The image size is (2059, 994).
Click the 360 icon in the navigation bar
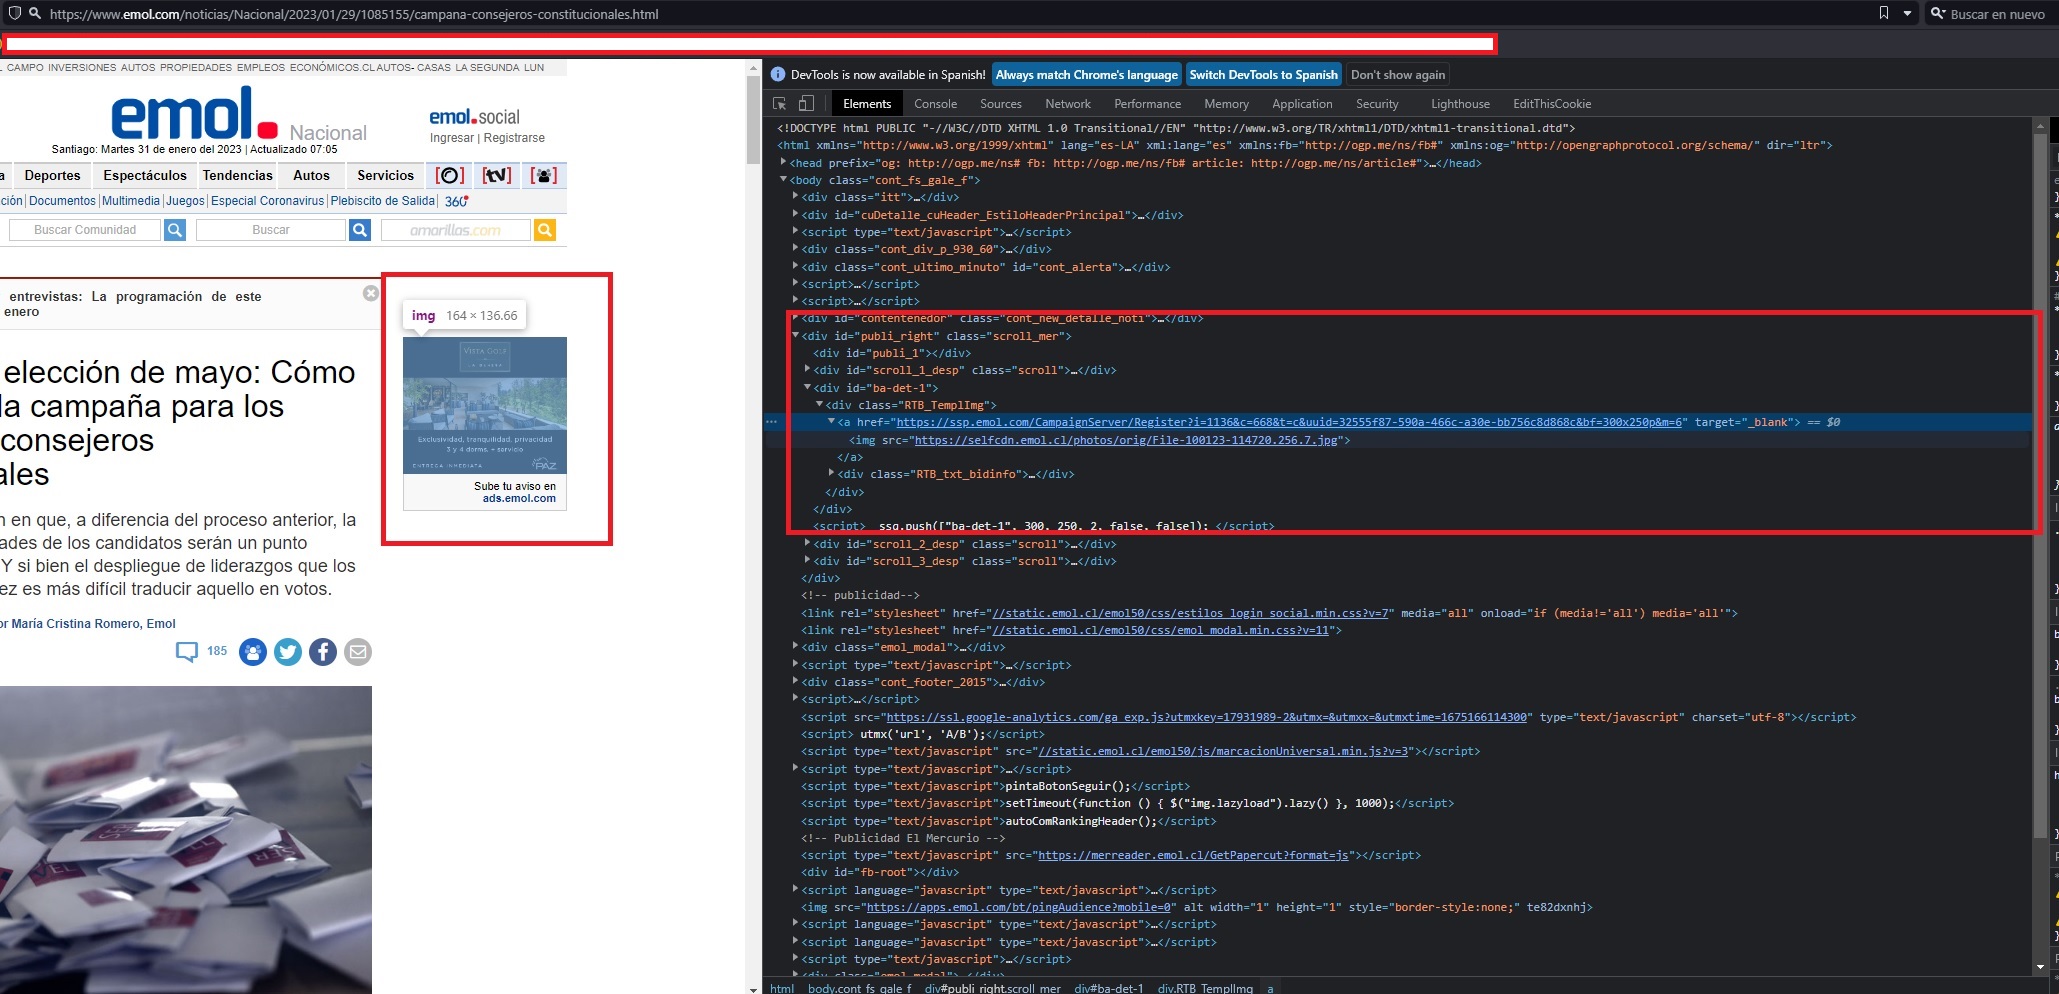tap(456, 200)
